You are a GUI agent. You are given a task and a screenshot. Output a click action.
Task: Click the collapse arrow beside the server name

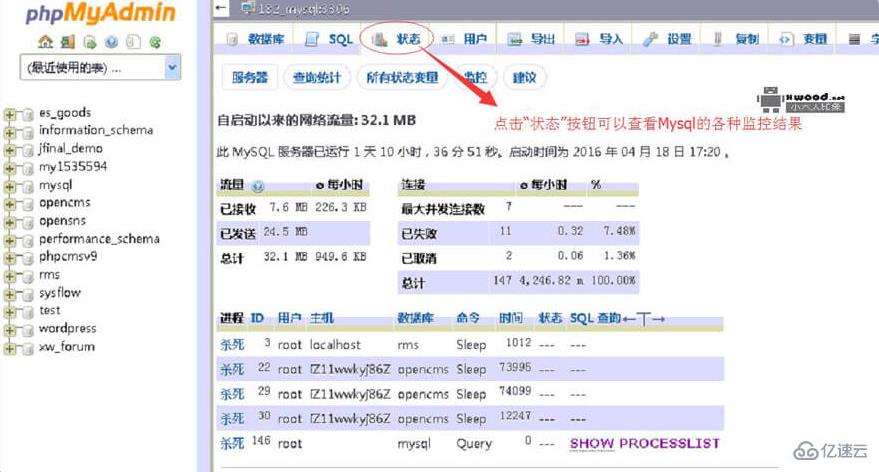point(222,8)
